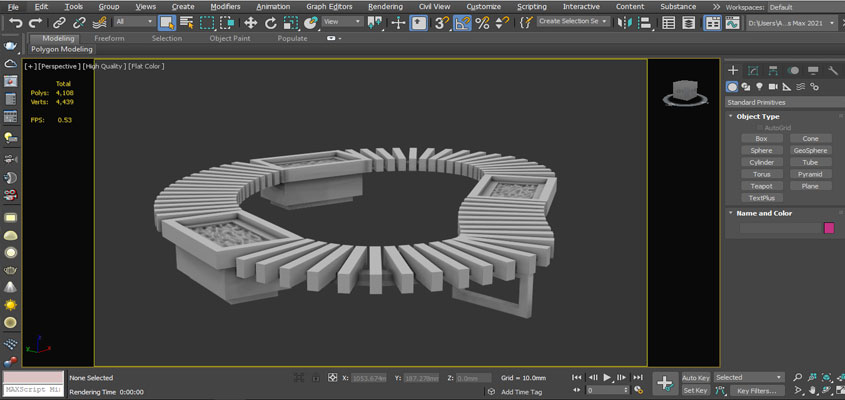This screenshot has width=845, height=400.
Task: Open the Workspaces Default dropdown
Action: [806, 7]
